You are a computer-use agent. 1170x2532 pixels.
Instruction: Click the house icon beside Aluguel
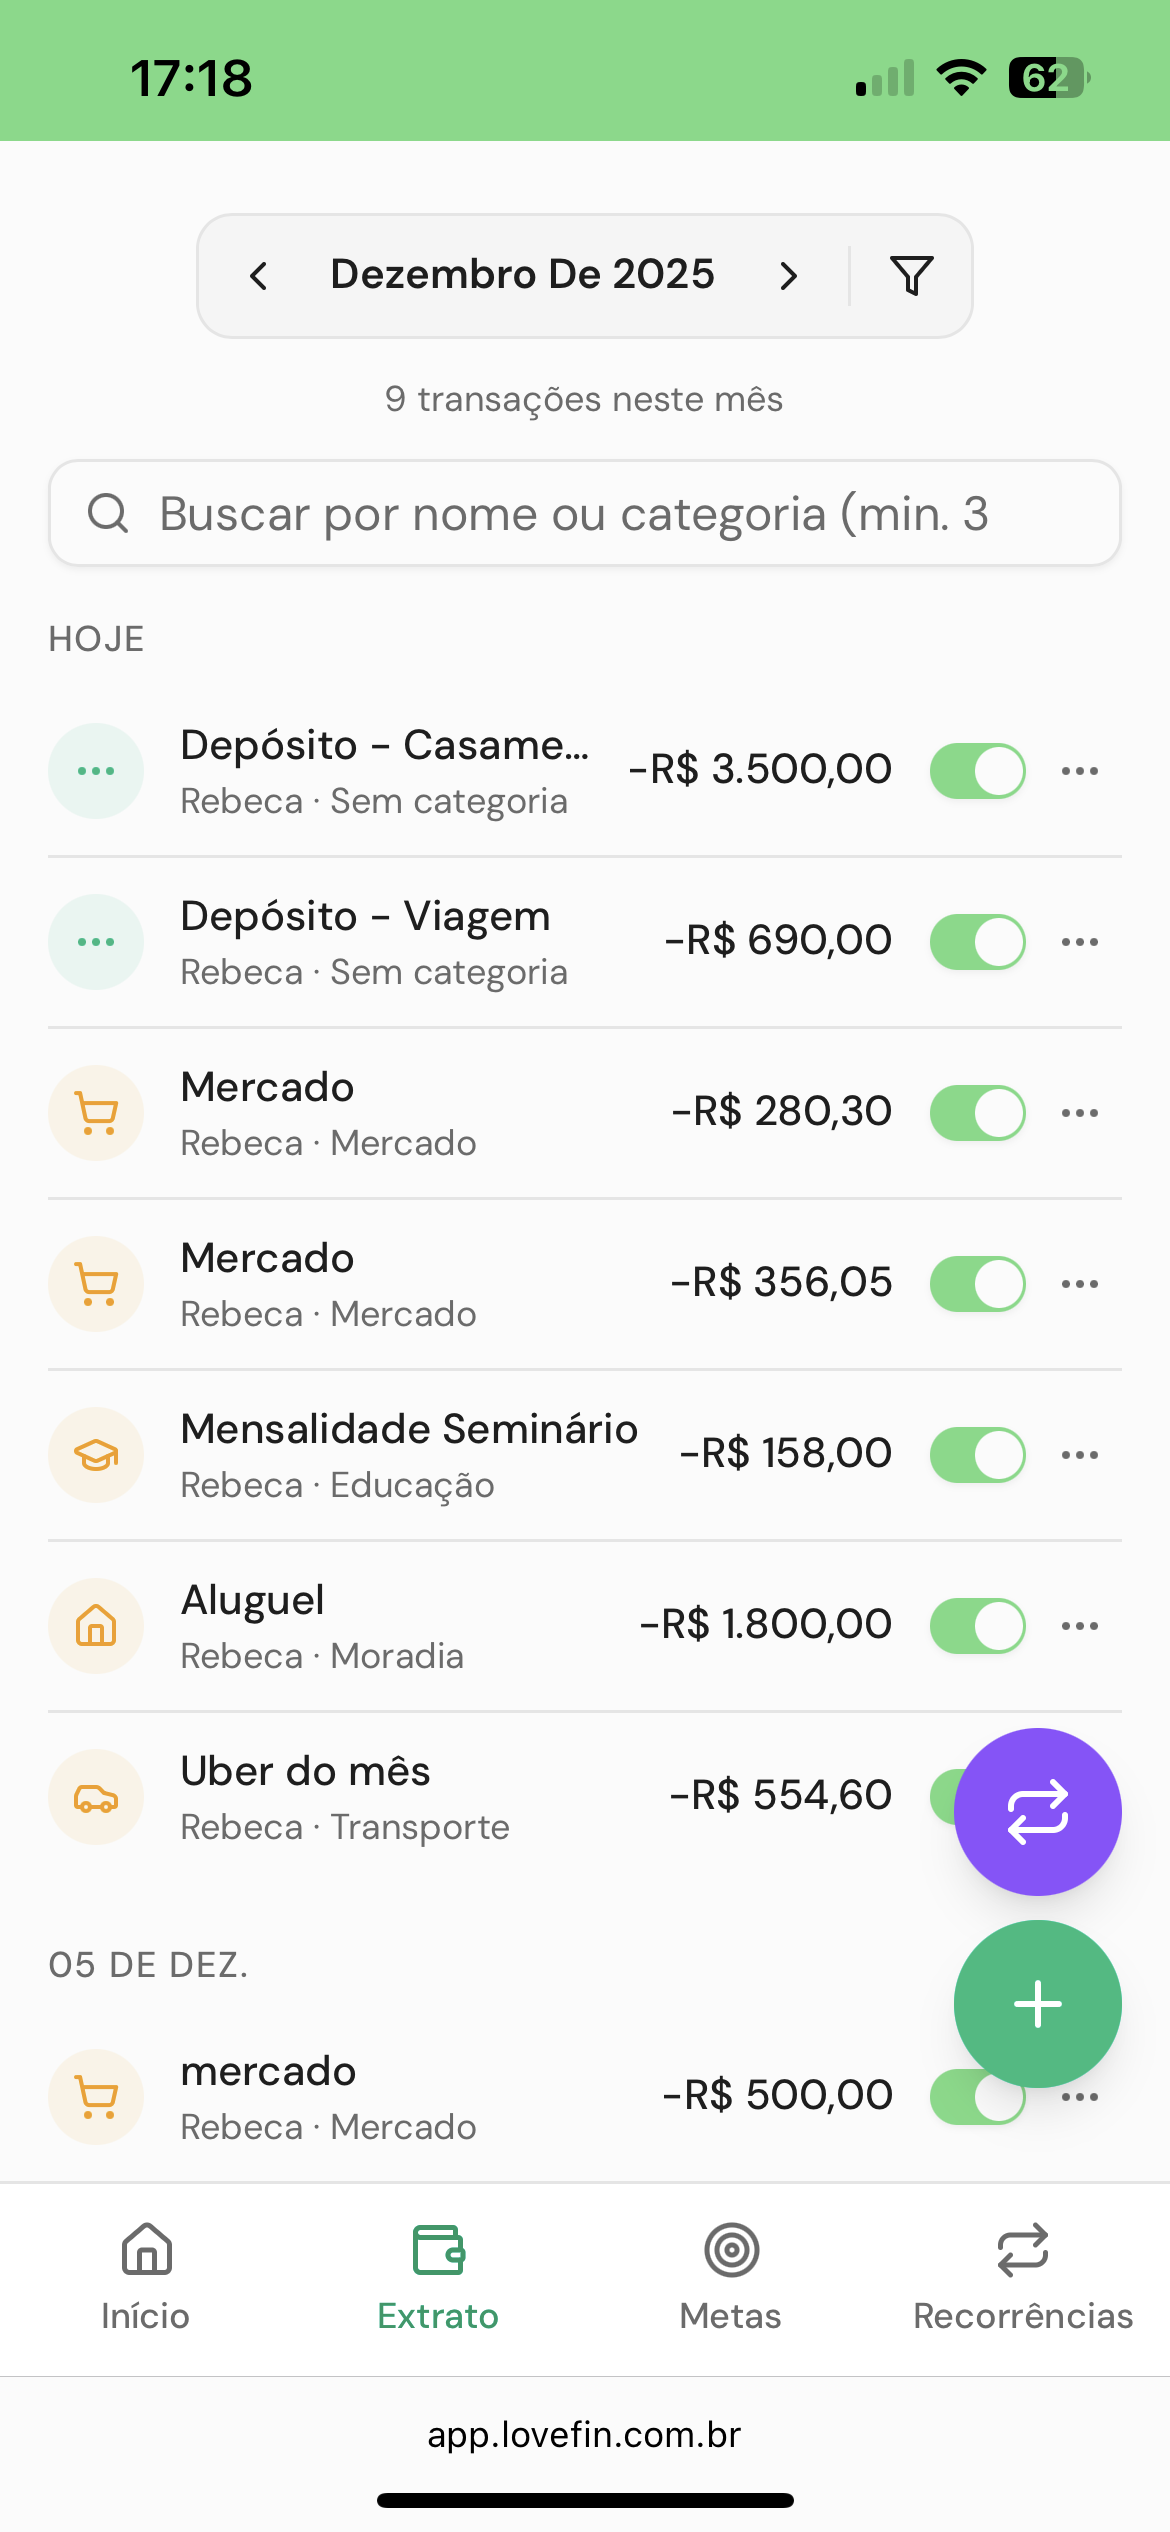tap(96, 1626)
